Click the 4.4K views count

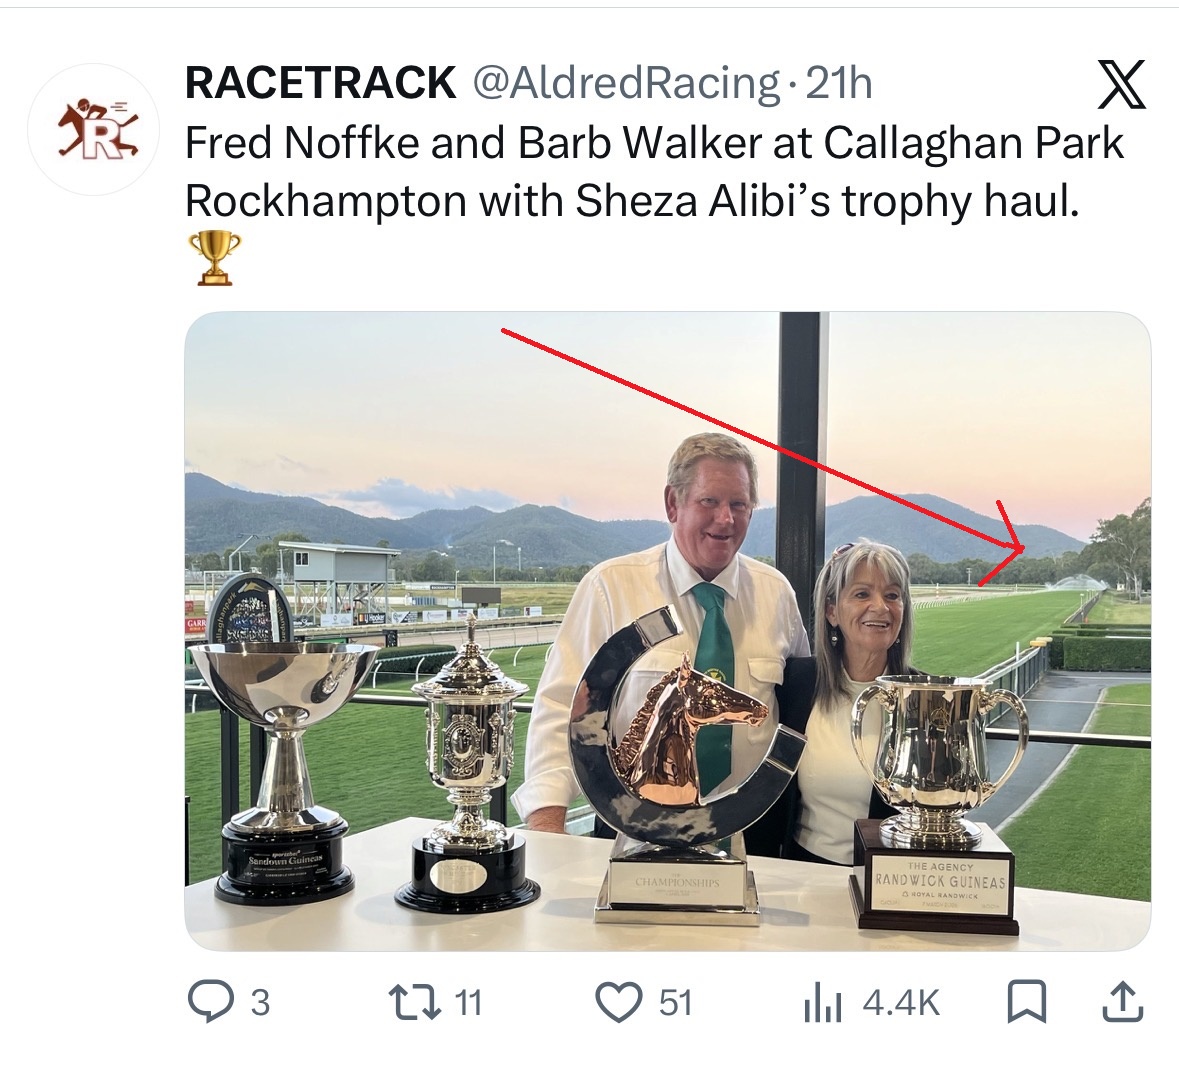(901, 1002)
